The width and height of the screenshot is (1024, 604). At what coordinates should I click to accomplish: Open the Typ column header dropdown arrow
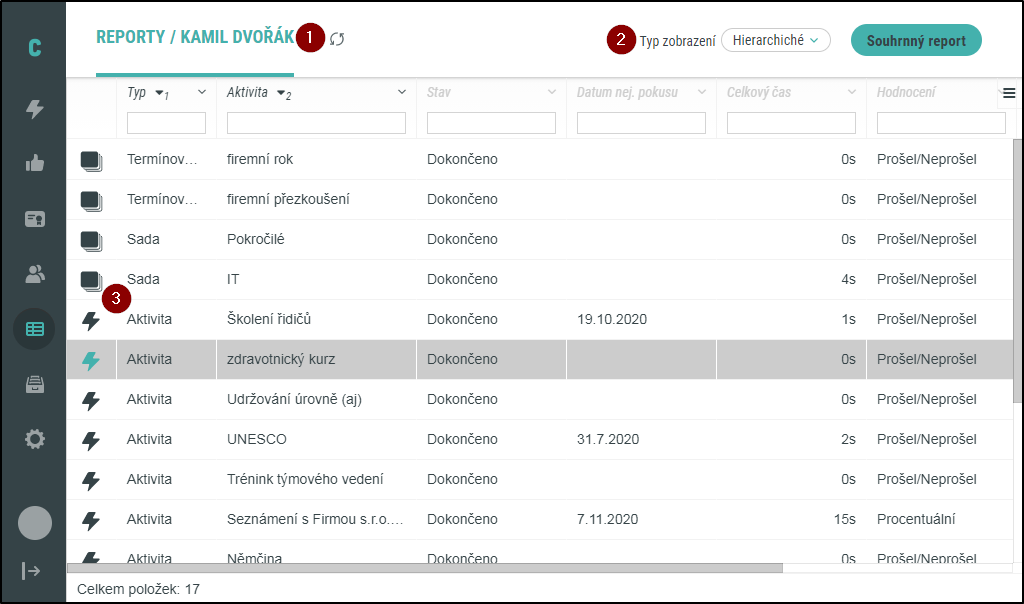pos(201,92)
